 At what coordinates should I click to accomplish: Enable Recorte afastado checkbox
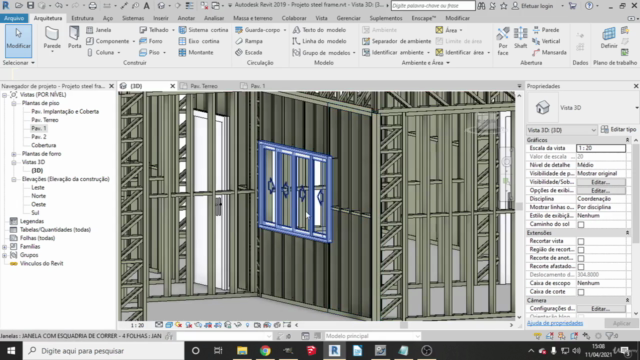581,267
